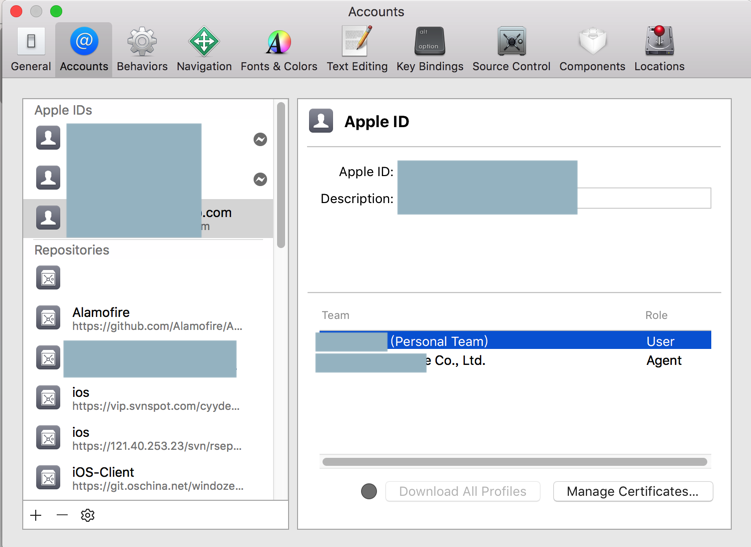Open Key Bindings preferences
The width and height of the screenshot is (751, 547).
coord(430,50)
